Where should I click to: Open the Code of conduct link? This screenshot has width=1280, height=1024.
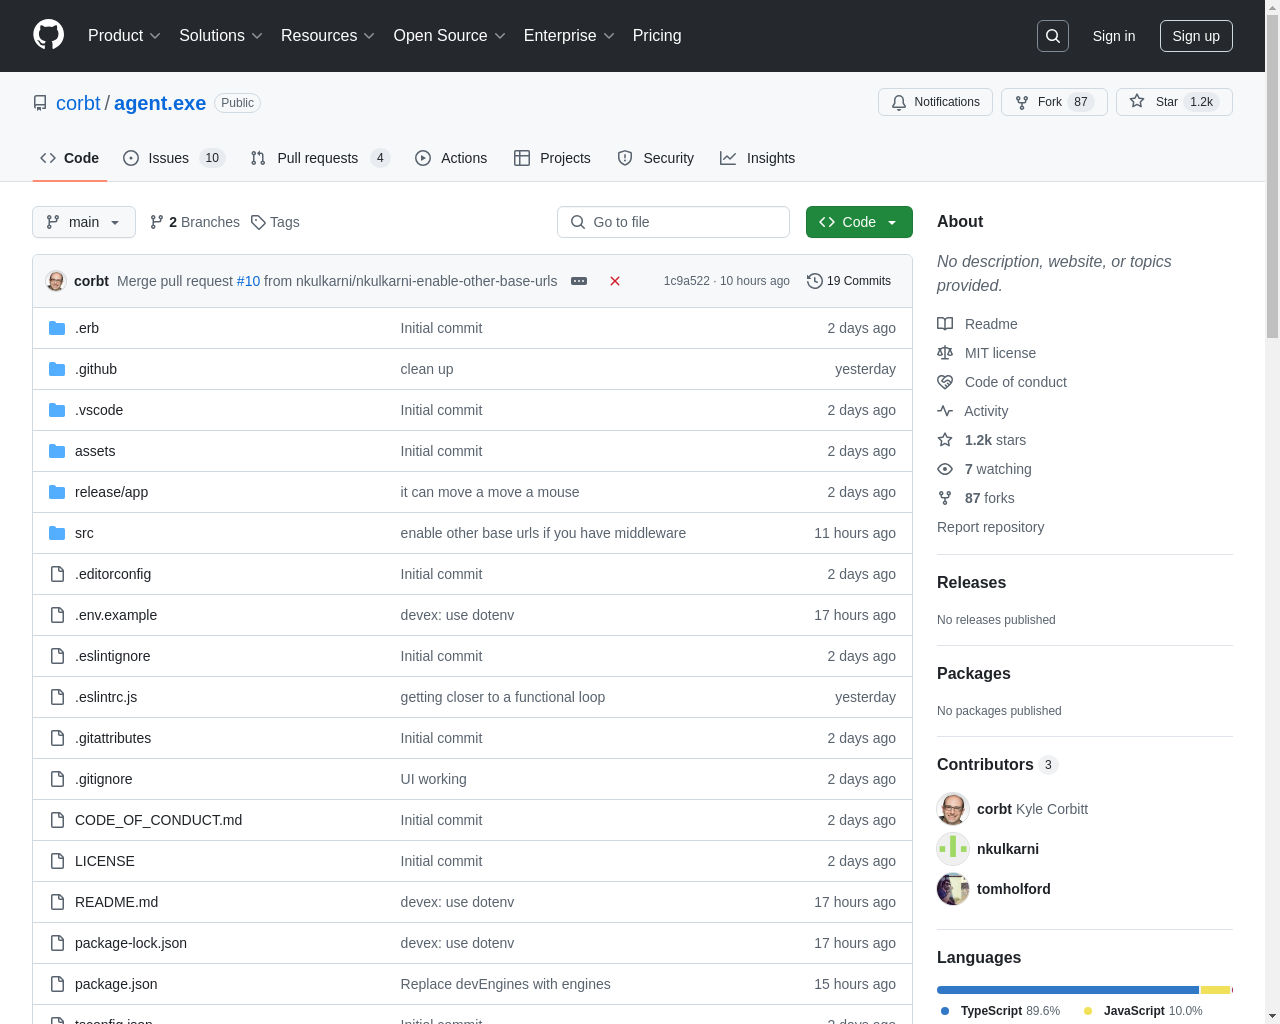pos(1016,382)
